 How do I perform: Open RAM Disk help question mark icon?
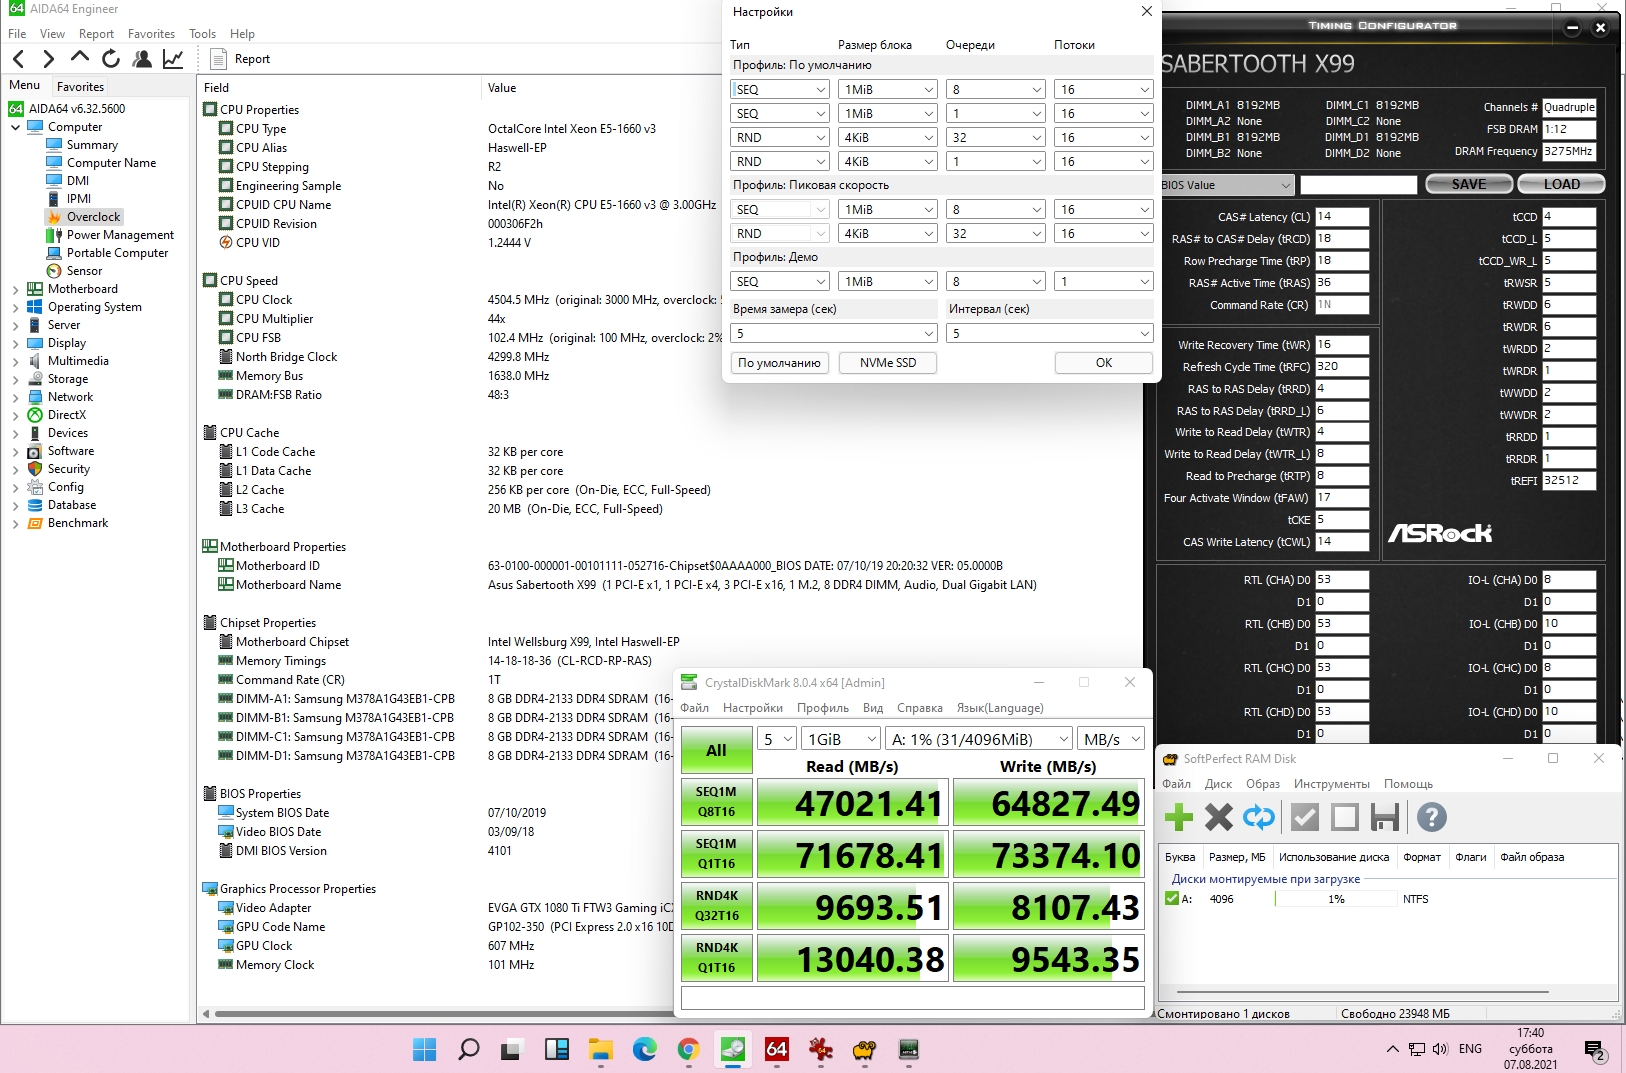(x=1432, y=818)
